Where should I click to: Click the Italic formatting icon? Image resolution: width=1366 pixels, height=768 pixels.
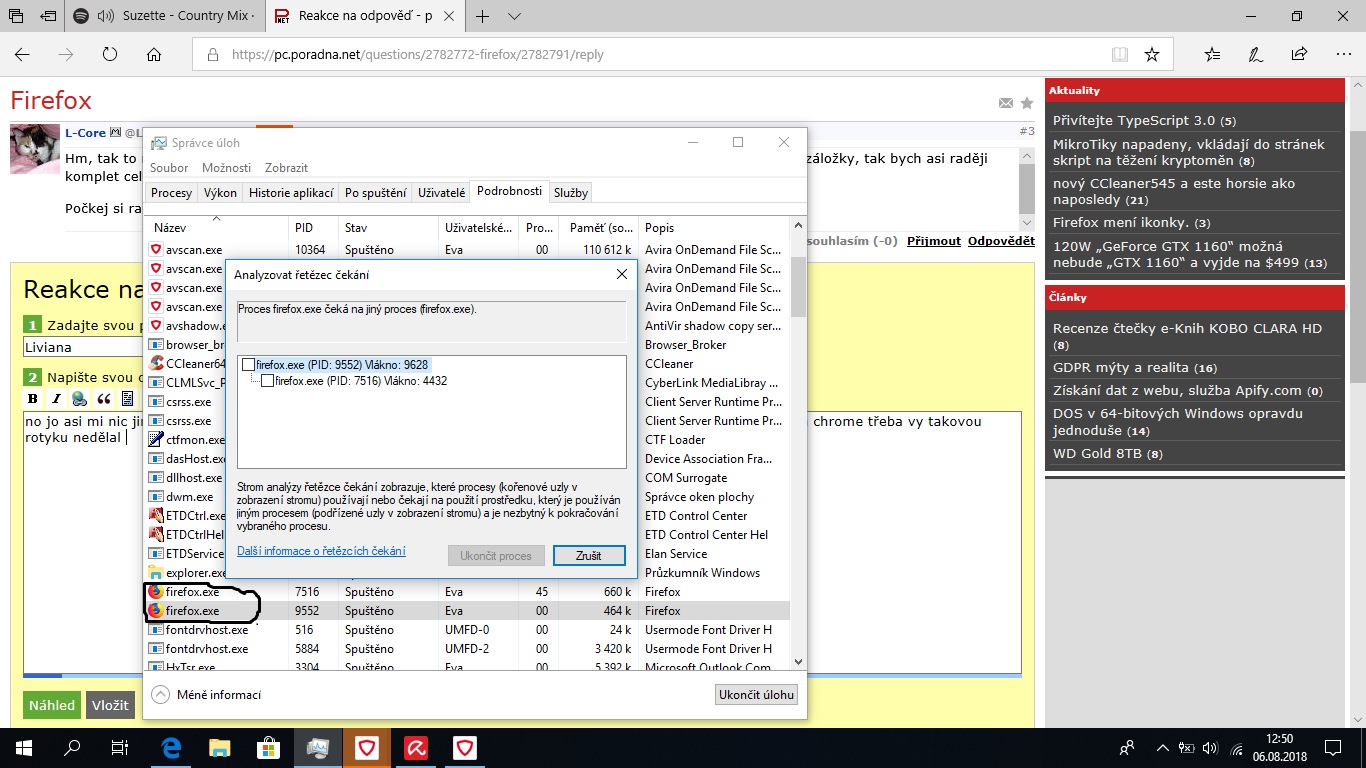tap(56, 398)
